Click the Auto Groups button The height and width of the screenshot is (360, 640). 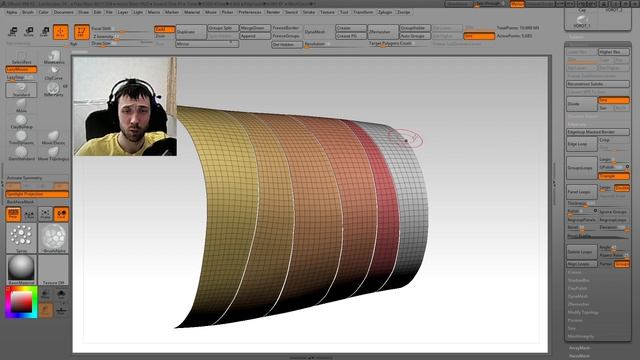tap(415, 36)
